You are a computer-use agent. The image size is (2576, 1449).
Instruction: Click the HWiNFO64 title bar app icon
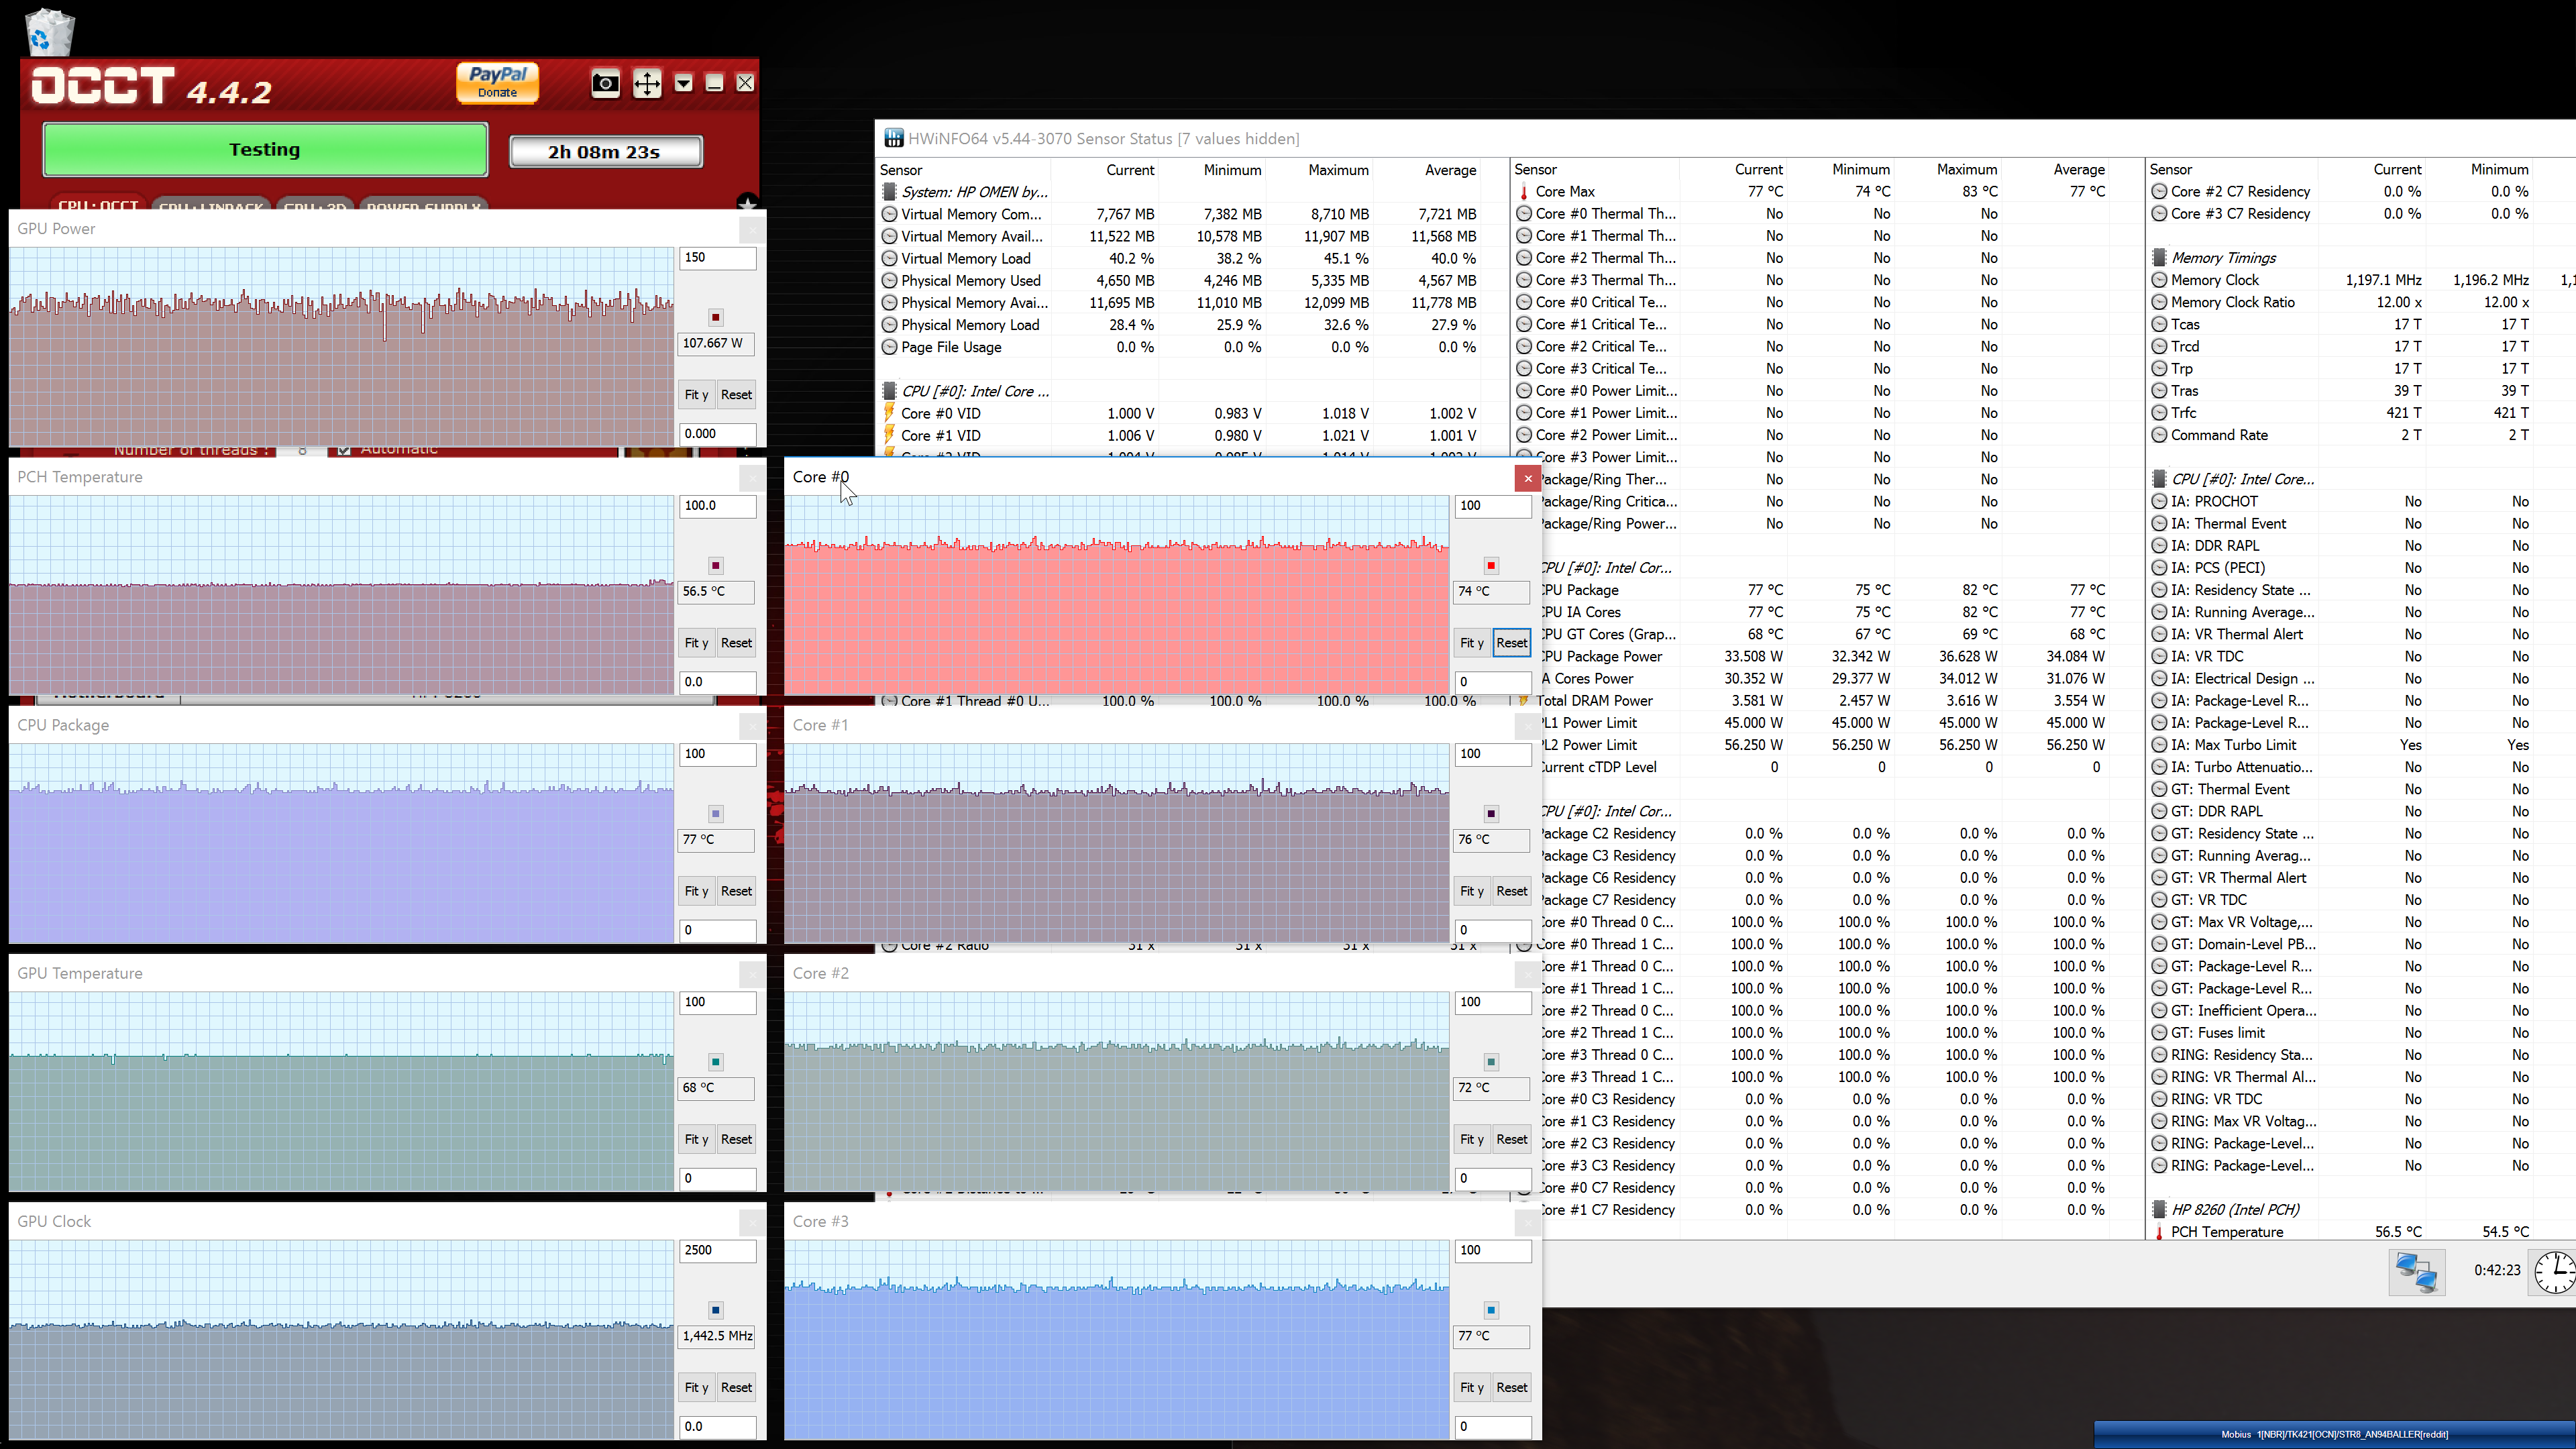click(x=893, y=138)
